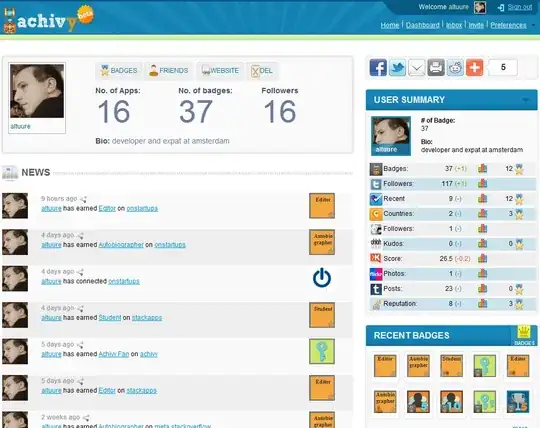
Task: Click chart icon in Photos row
Action: coord(482,273)
